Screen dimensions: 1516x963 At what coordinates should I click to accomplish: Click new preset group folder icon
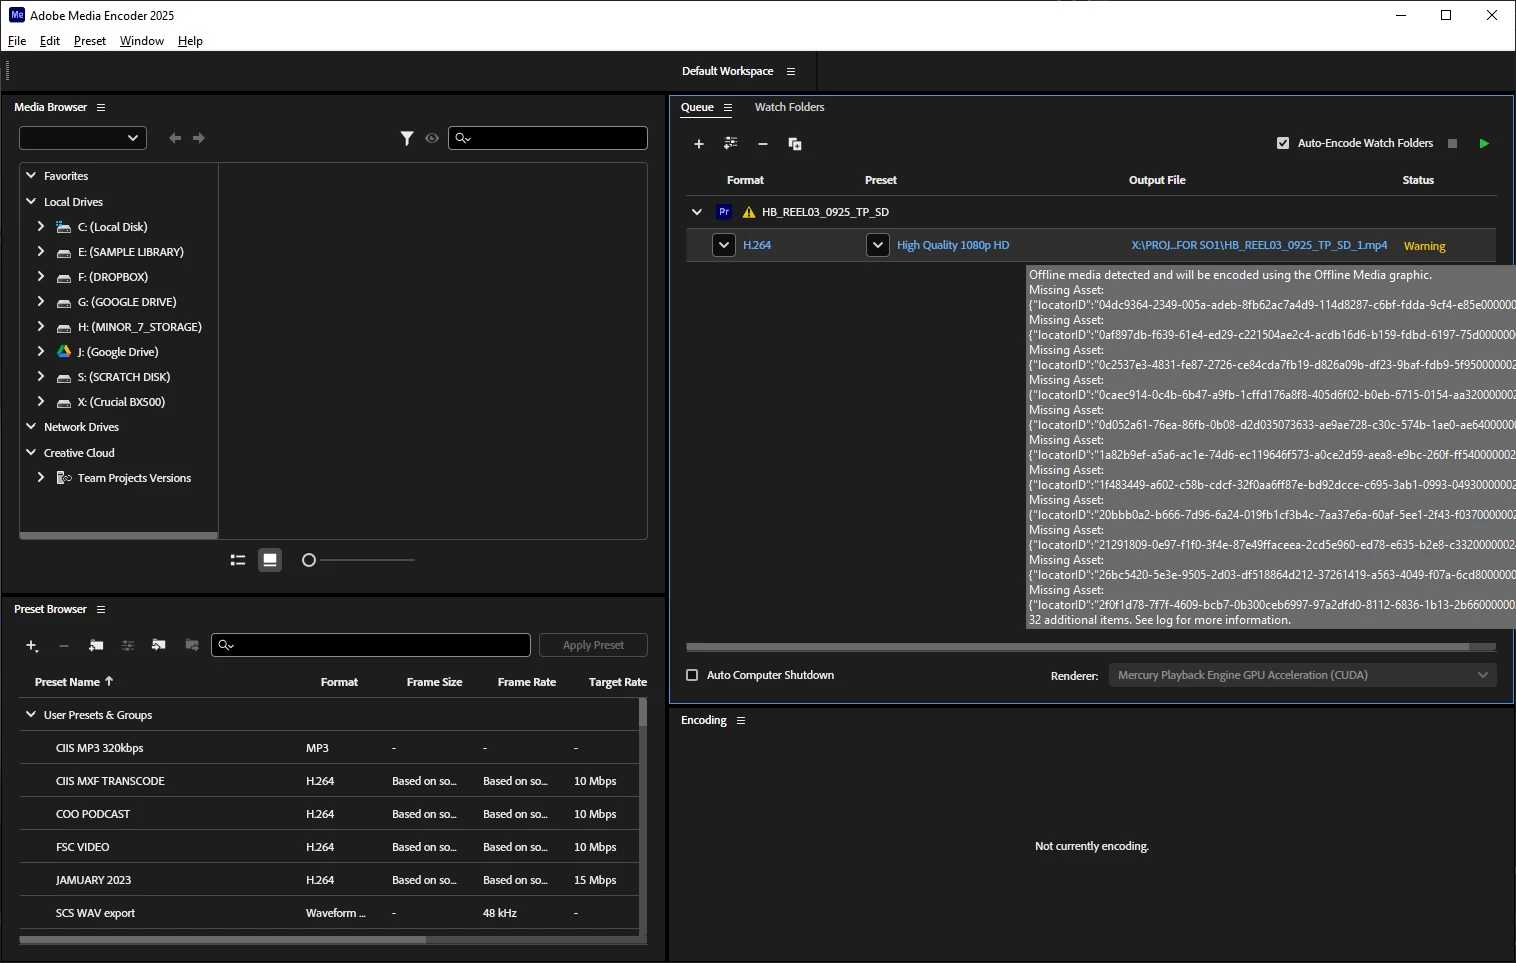tap(96, 646)
